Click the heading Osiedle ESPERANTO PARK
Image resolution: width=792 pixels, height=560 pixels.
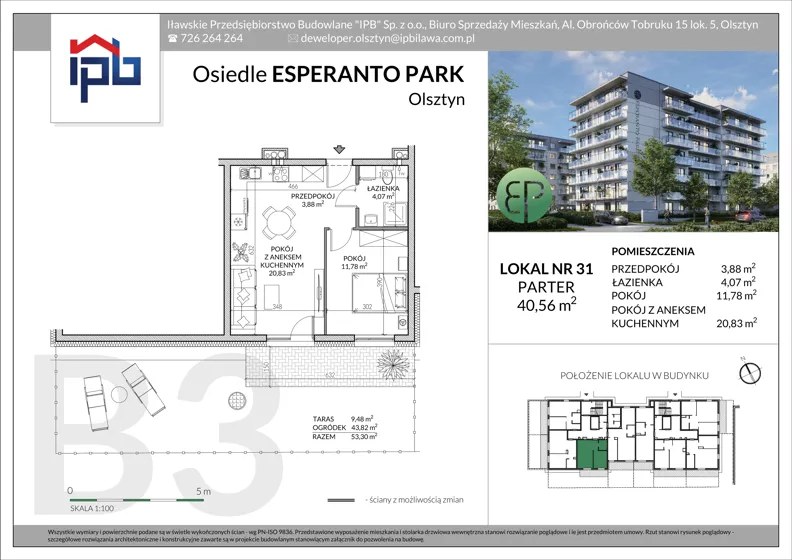328,74
